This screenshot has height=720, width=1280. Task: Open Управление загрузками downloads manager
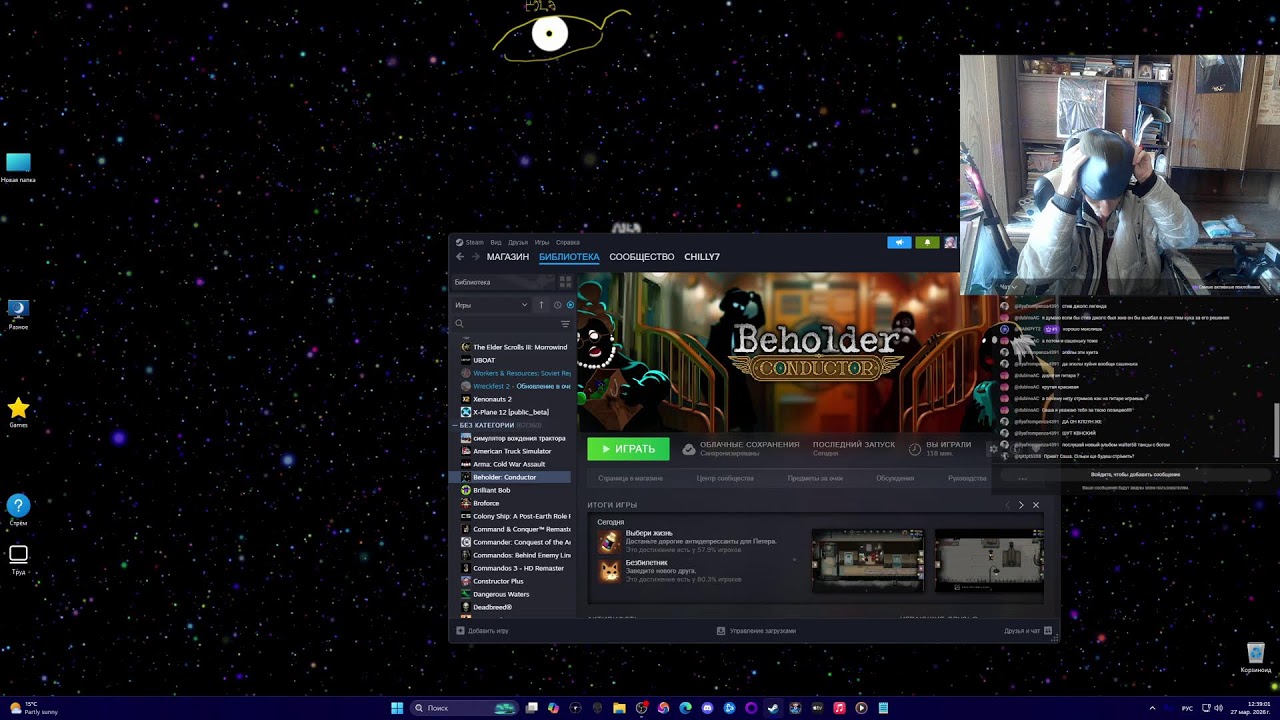pos(756,631)
